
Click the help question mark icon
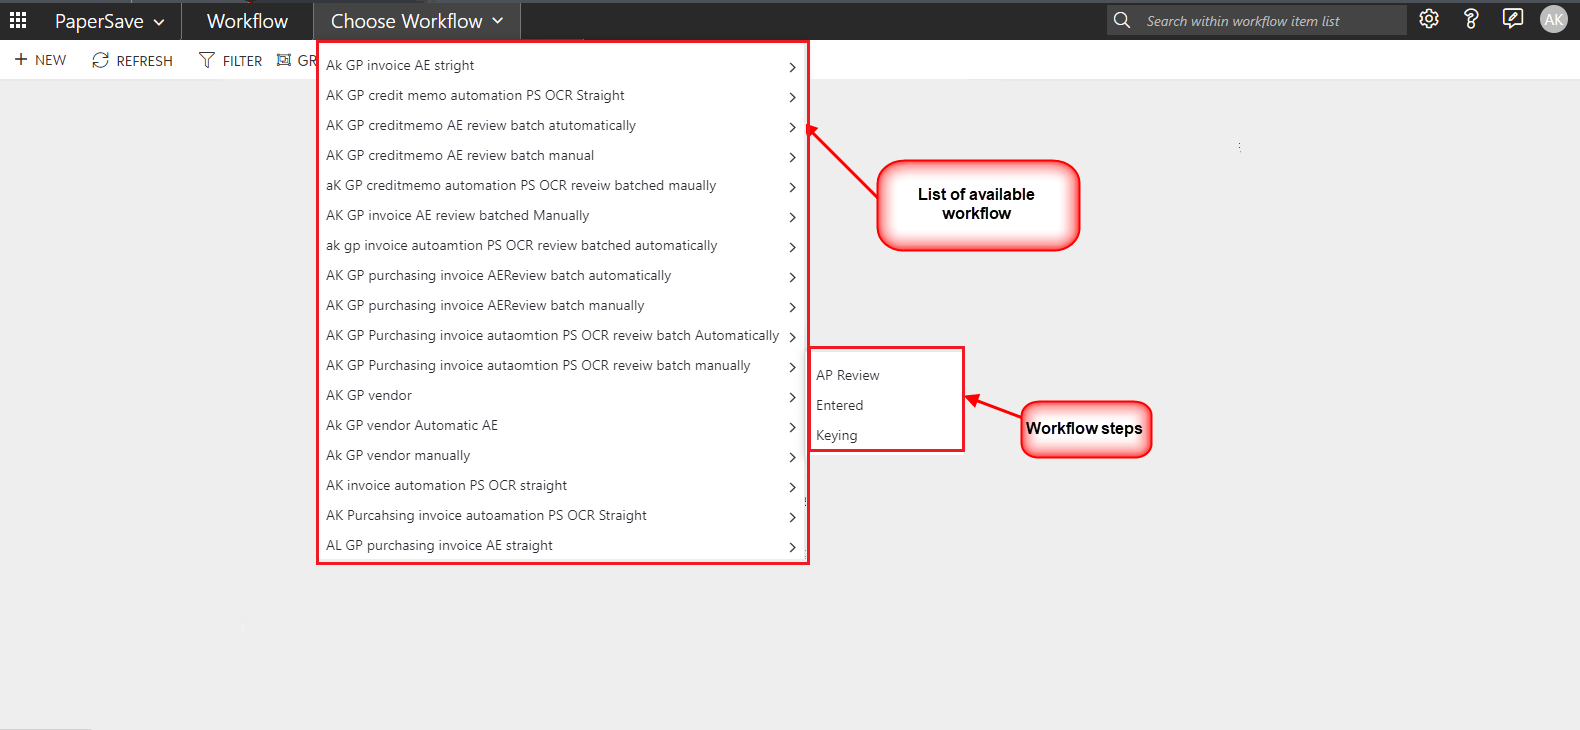(x=1471, y=19)
